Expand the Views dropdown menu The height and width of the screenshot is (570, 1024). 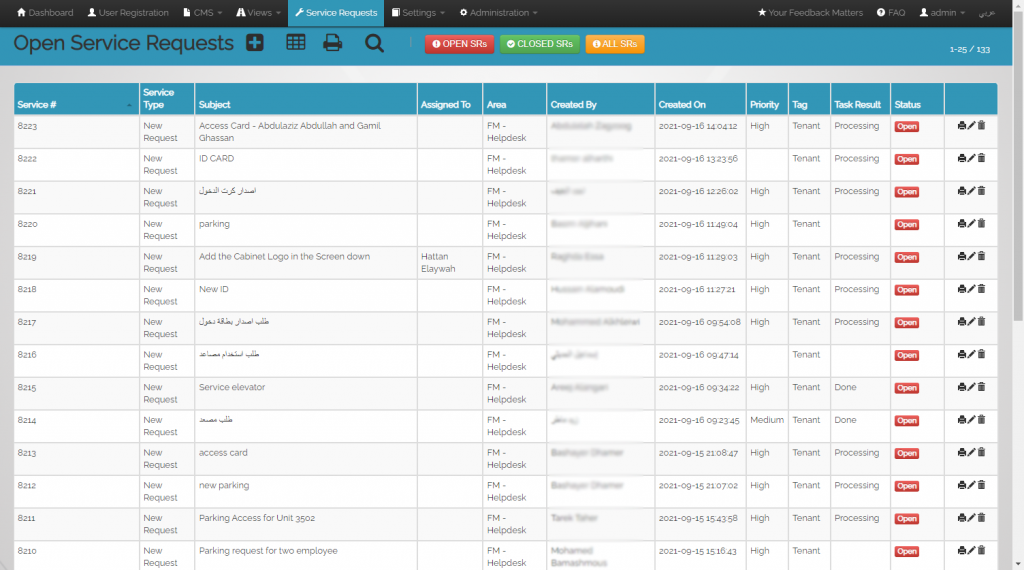(x=258, y=13)
